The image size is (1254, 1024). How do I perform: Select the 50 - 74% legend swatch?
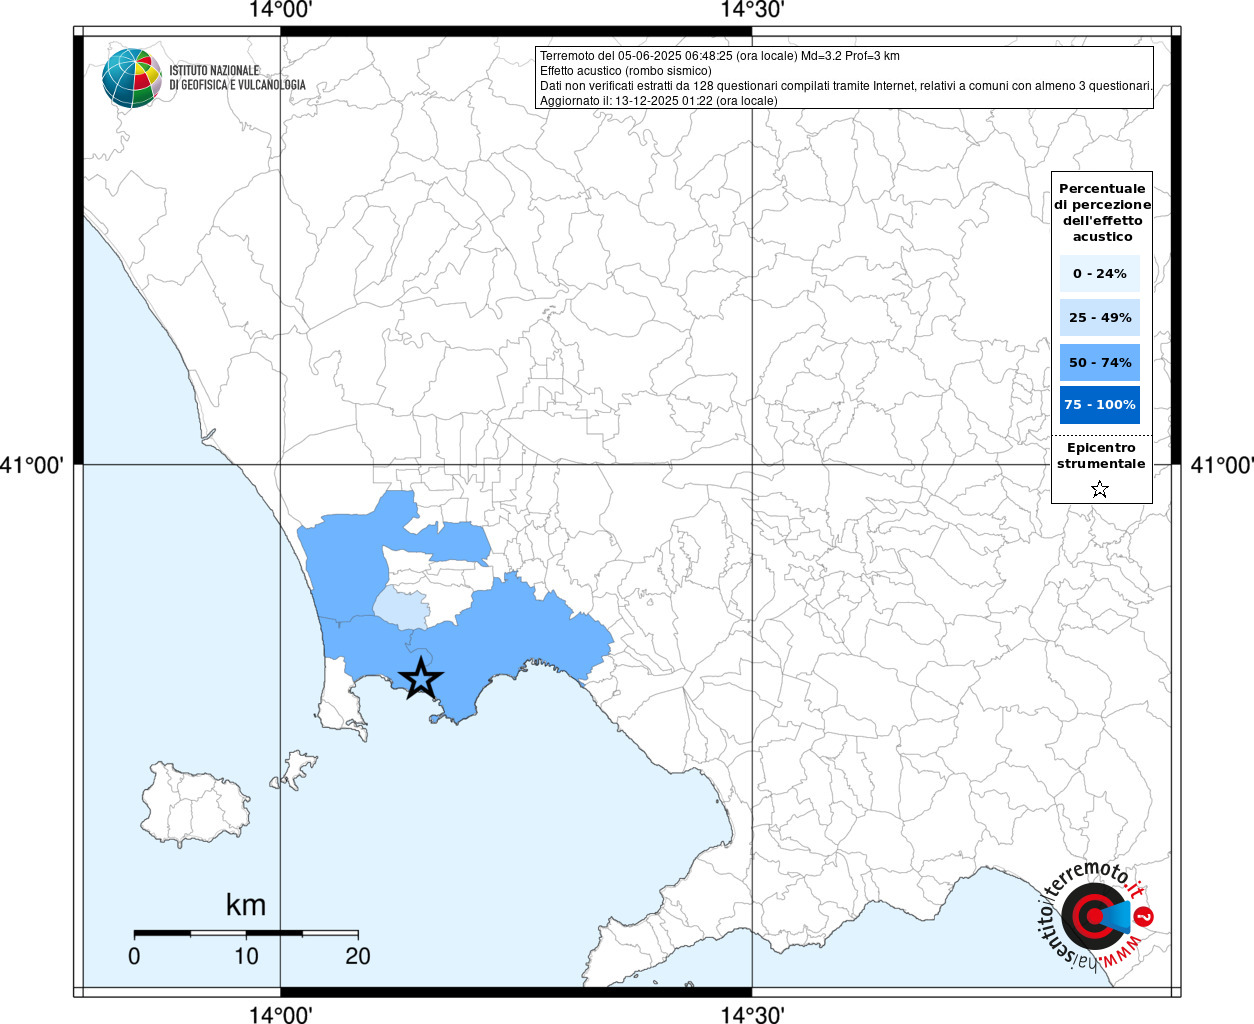point(1099,362)
